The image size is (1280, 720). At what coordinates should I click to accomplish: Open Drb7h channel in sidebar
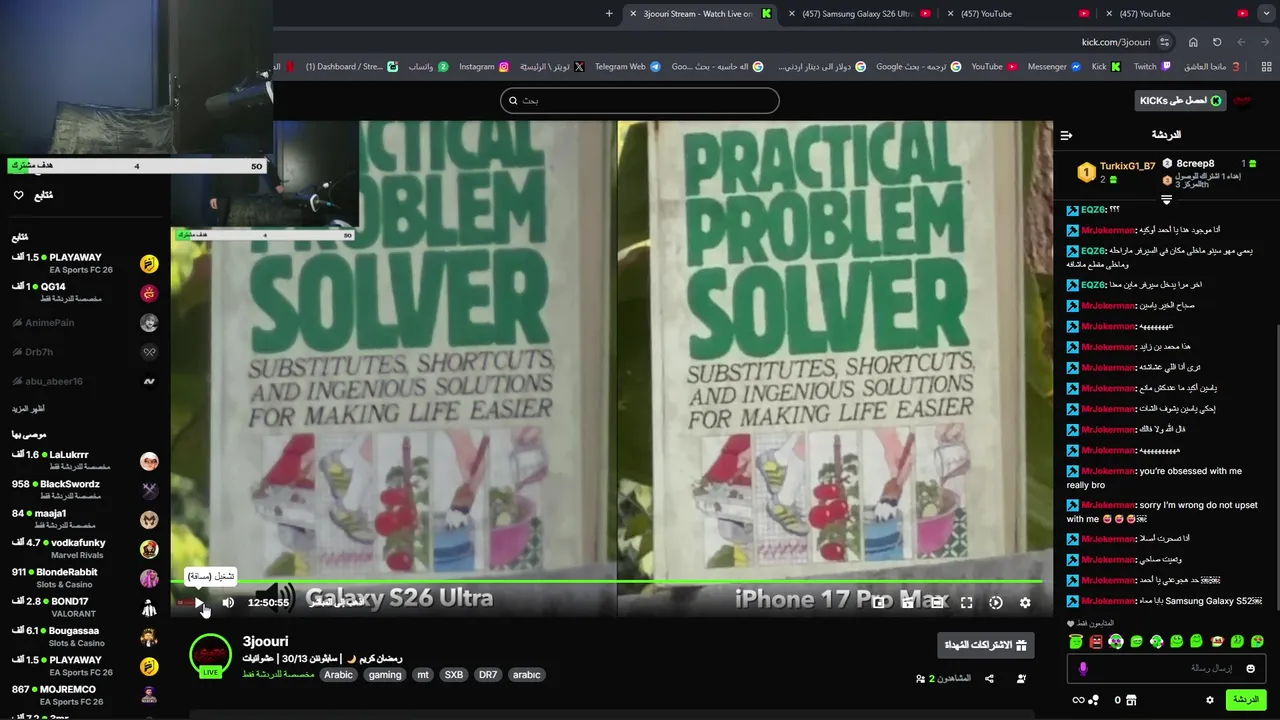[x=85, y=352]
